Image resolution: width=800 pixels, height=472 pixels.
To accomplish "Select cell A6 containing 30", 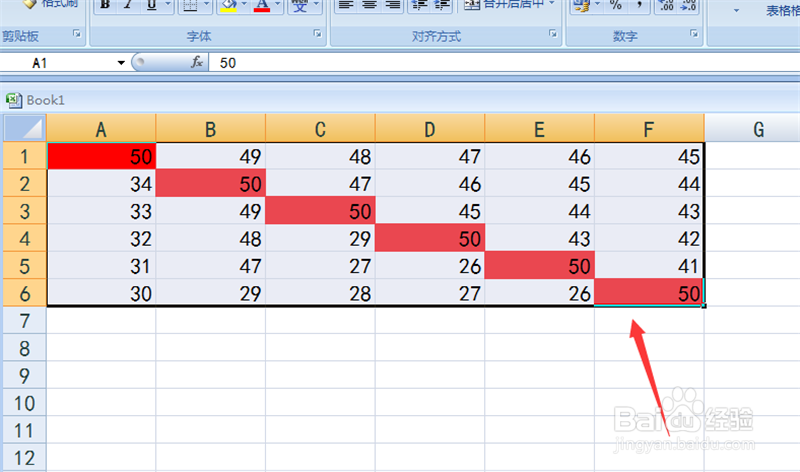I will point(102,293).
